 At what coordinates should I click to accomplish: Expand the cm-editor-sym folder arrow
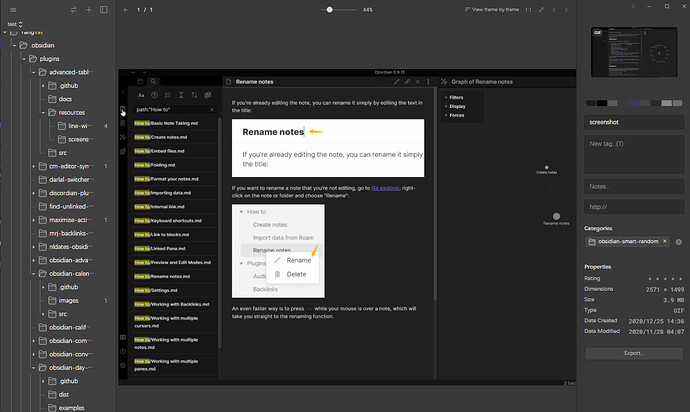pyautogui.click(x=33, y=166)
